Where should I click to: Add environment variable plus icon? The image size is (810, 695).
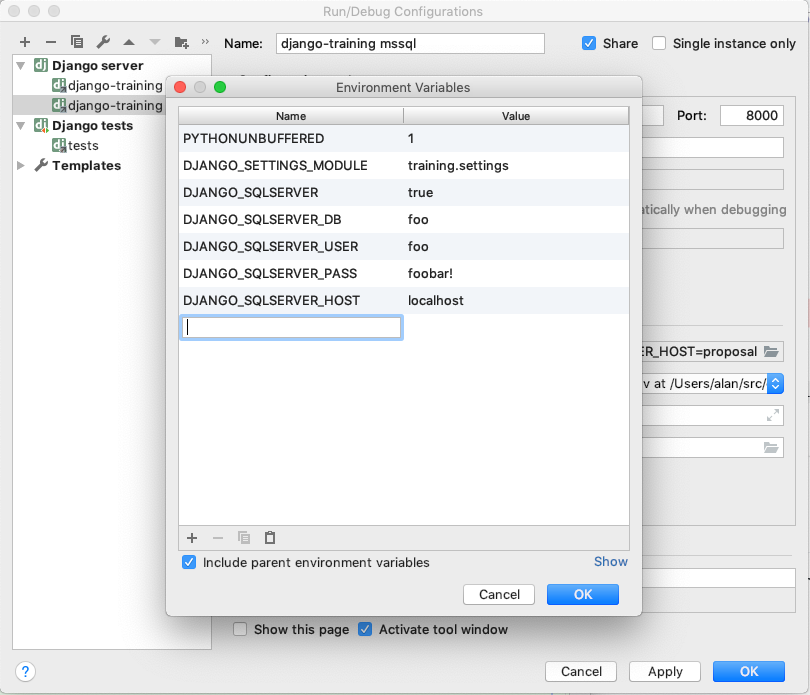(x=192, y=538)
